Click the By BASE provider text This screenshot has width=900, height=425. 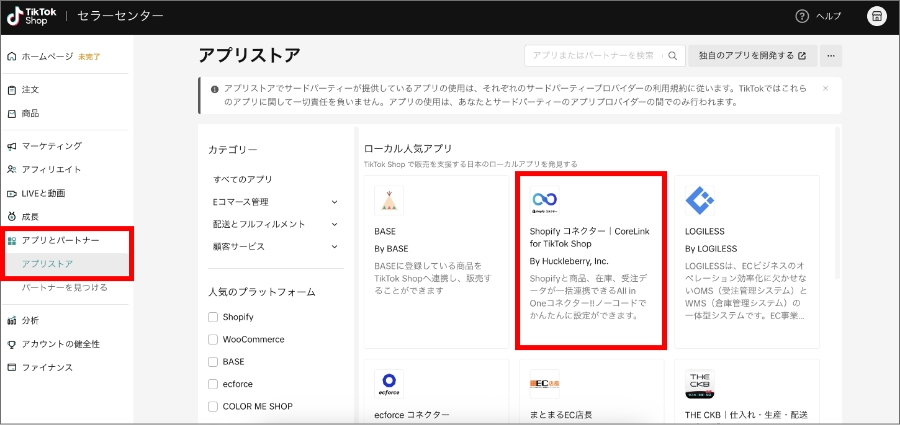(391, 249)
